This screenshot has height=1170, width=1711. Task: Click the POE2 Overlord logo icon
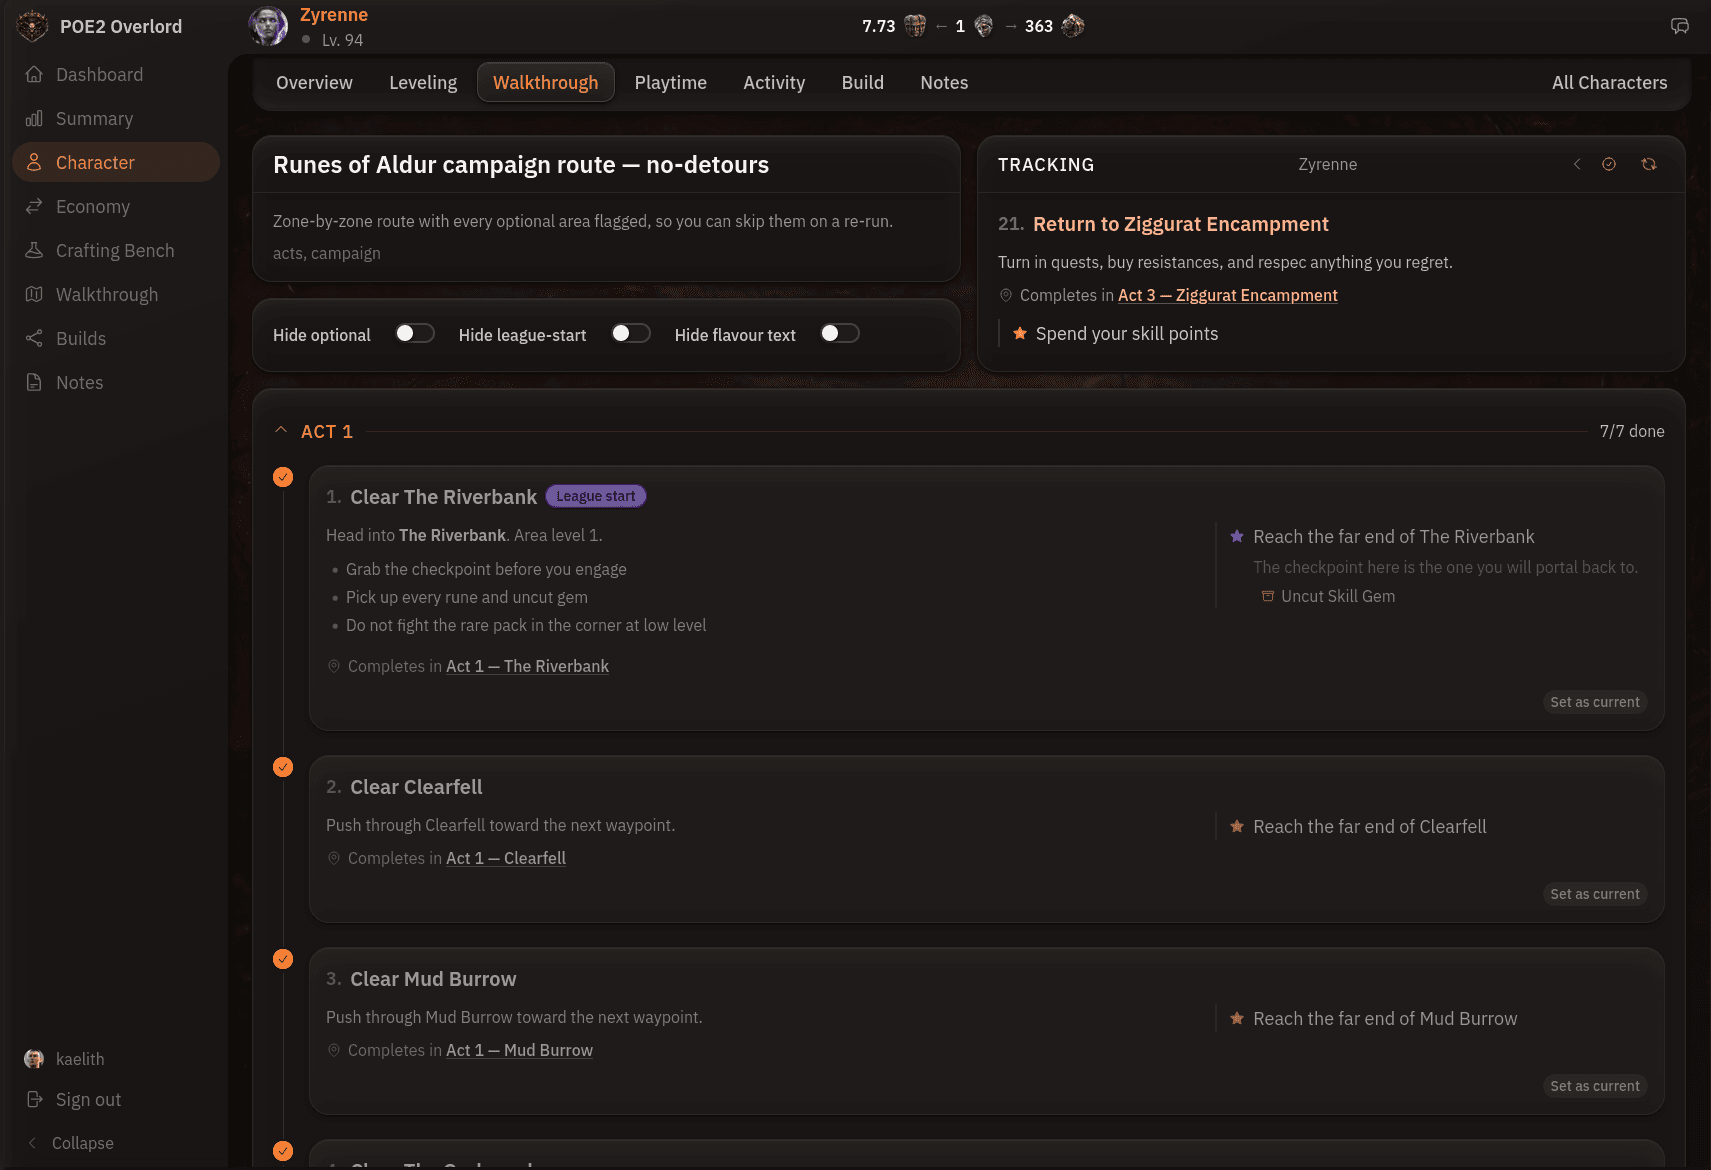pos(32,26)
